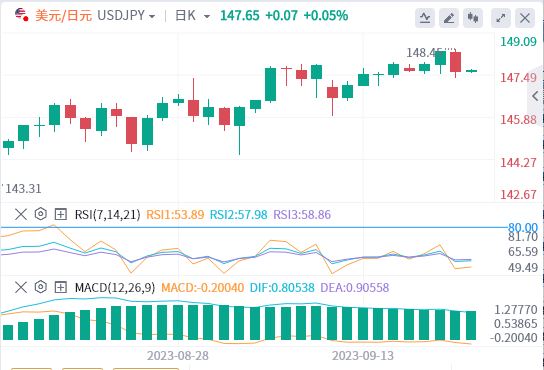Click the last MACD histogram bar
Image resolution: width=544 pixels, height=370 pixels.
471,326
